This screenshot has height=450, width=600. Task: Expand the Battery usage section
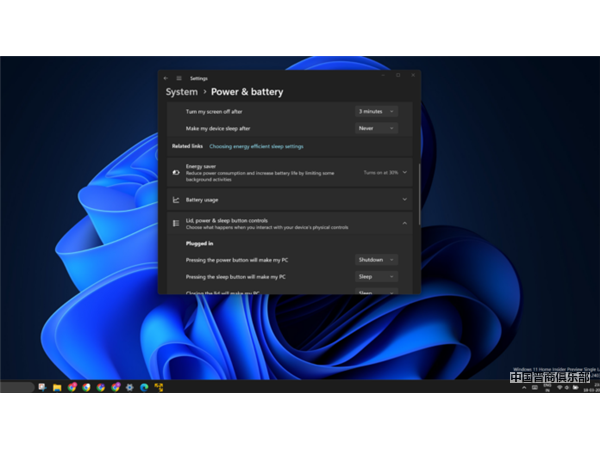tap(404, 199)
